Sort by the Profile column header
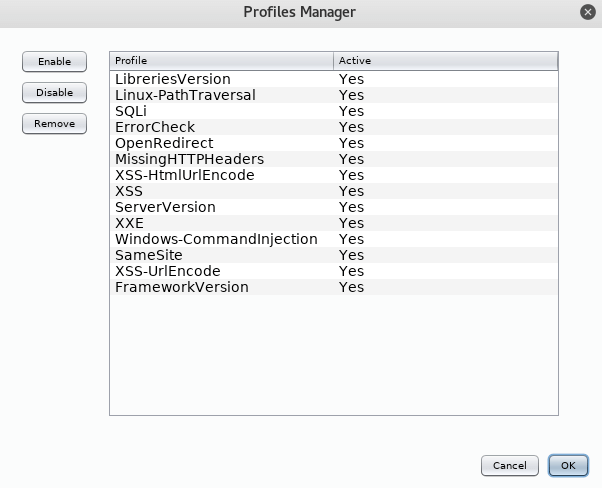The height and width of the screenshot is (488, 602). tap(221, 61)
